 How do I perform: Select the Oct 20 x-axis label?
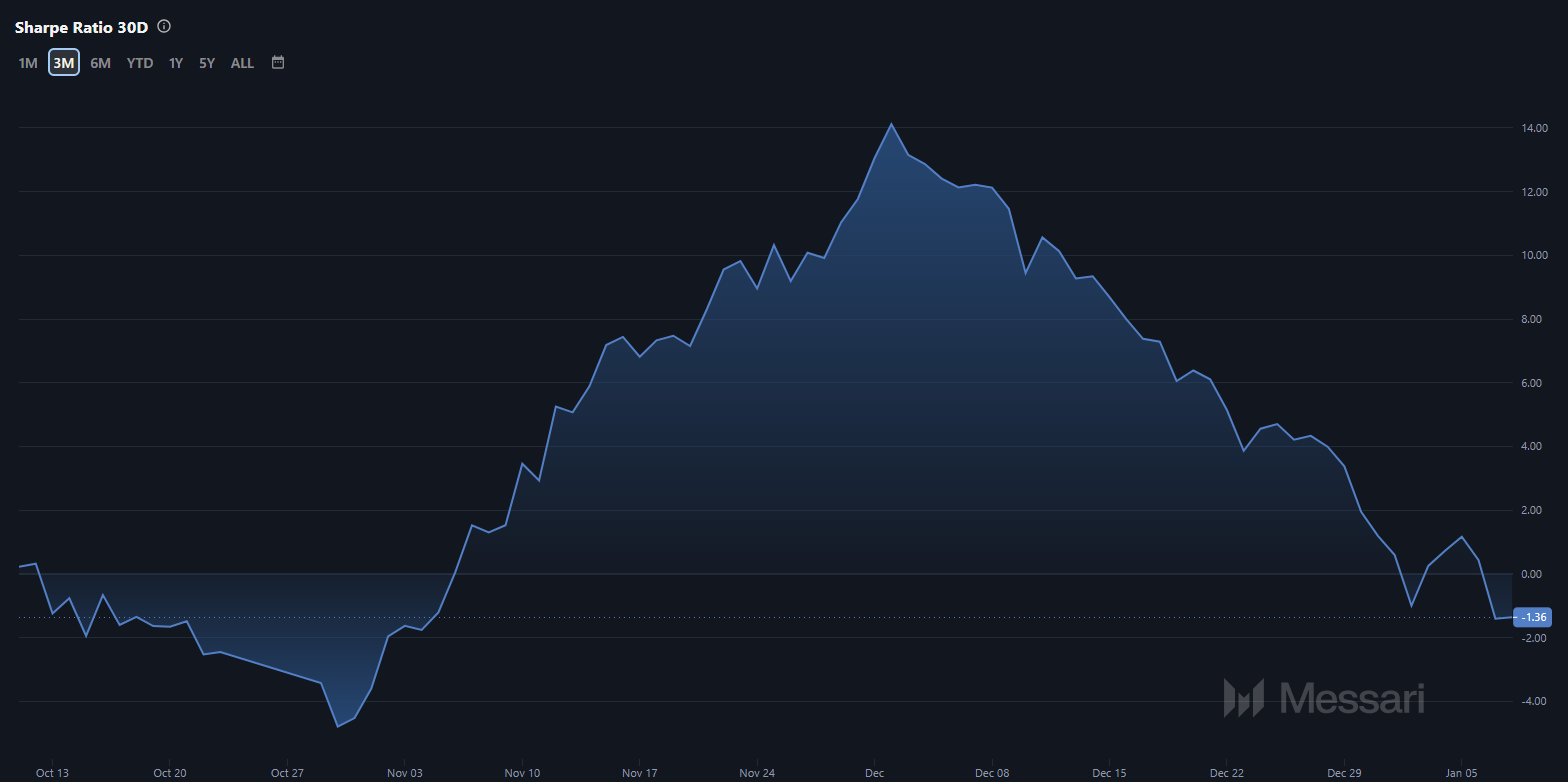point(170,773)
